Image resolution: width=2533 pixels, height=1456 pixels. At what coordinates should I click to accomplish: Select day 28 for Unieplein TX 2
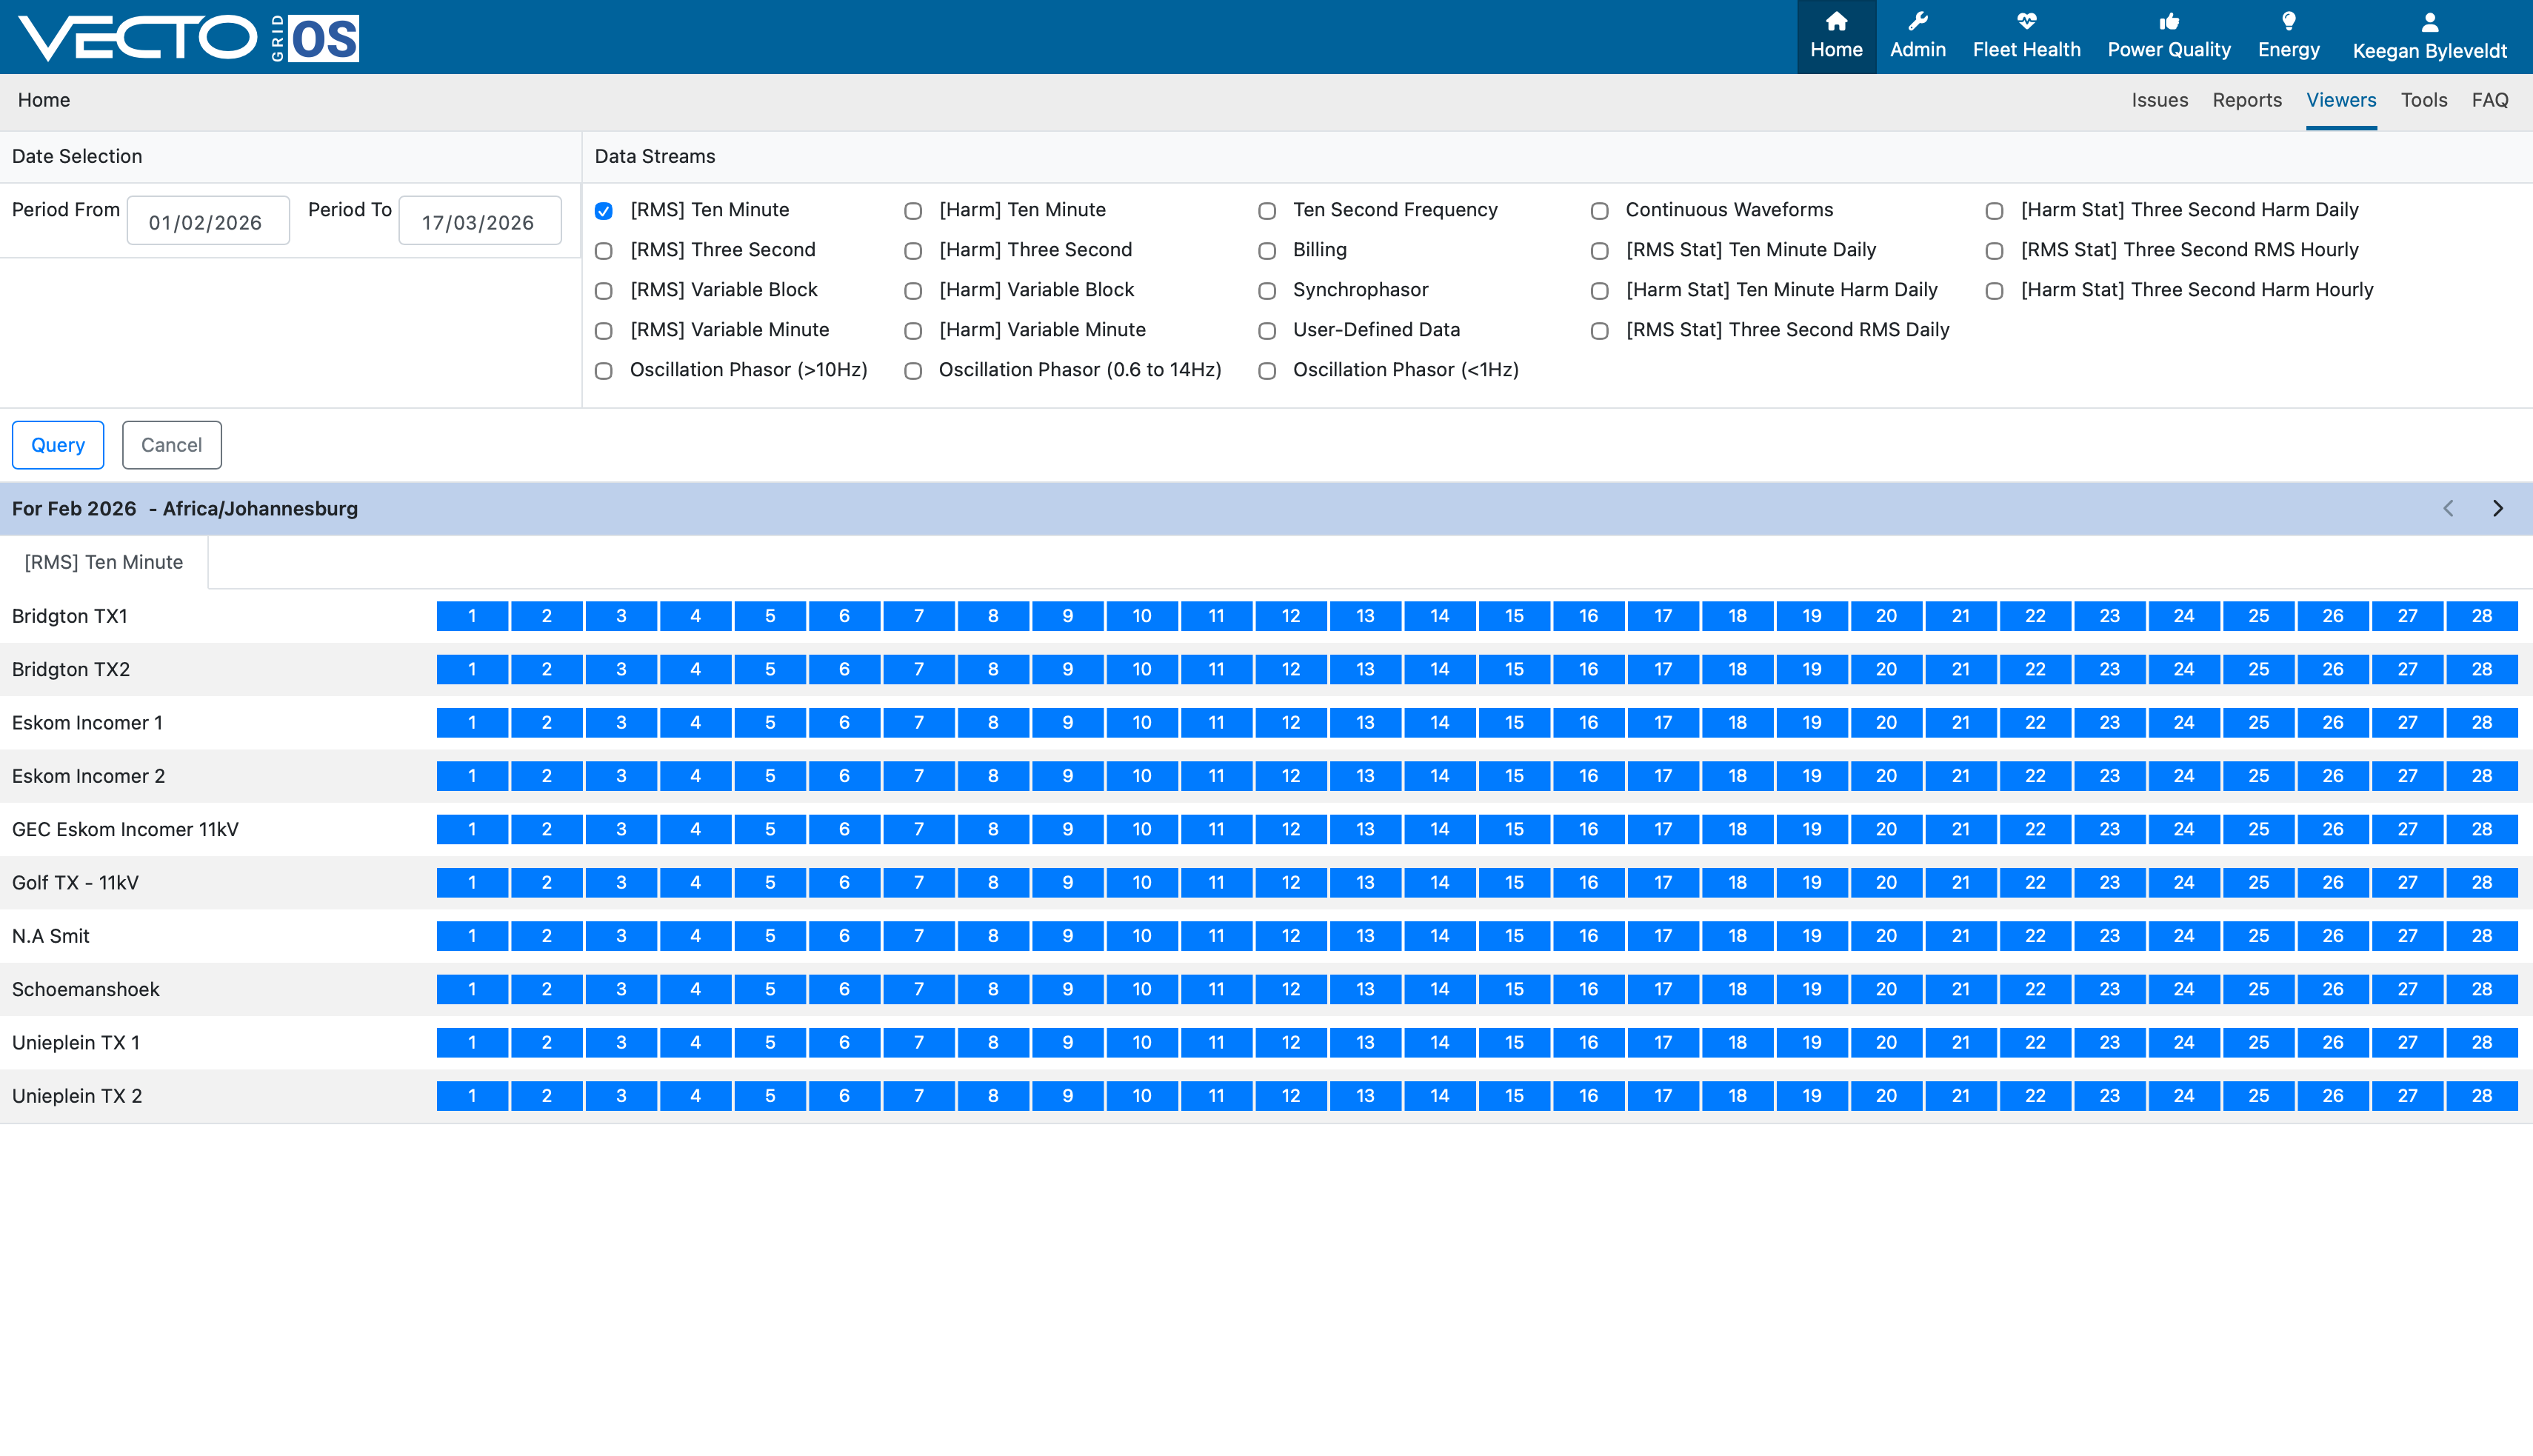tap(2481, 1096)
